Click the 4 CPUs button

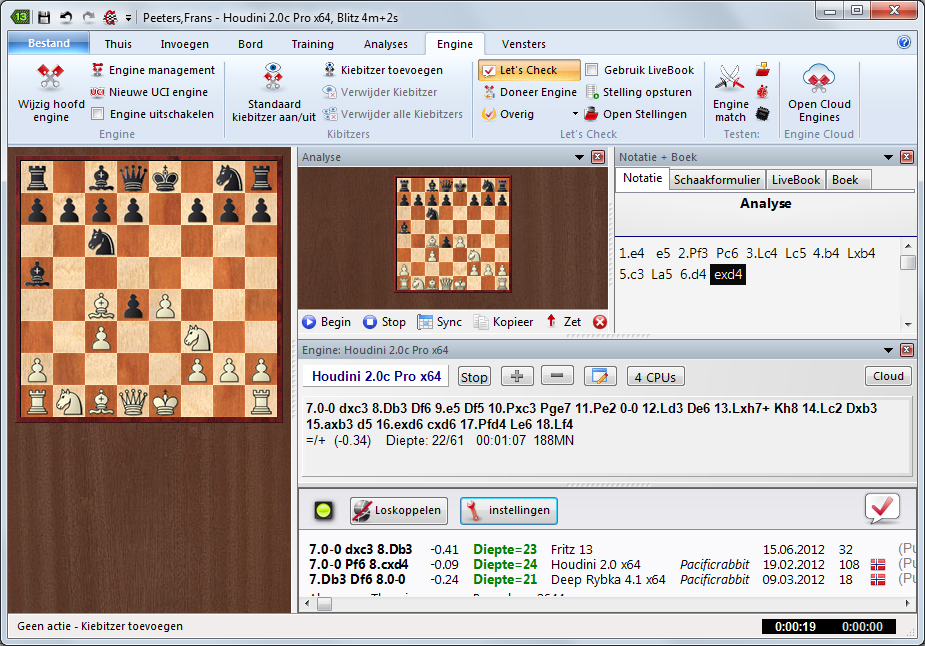click(655, 377)
